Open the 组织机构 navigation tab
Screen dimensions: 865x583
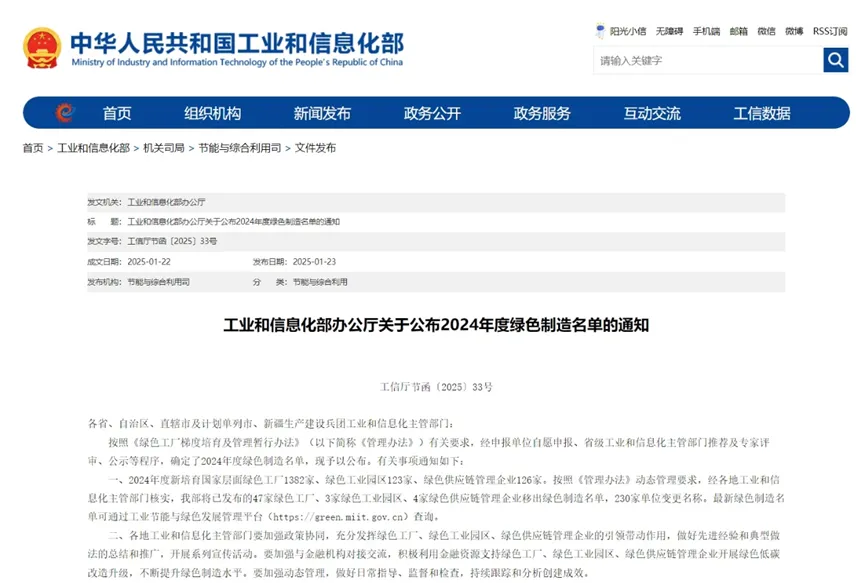pyautogui.click(x=212, y=113)
